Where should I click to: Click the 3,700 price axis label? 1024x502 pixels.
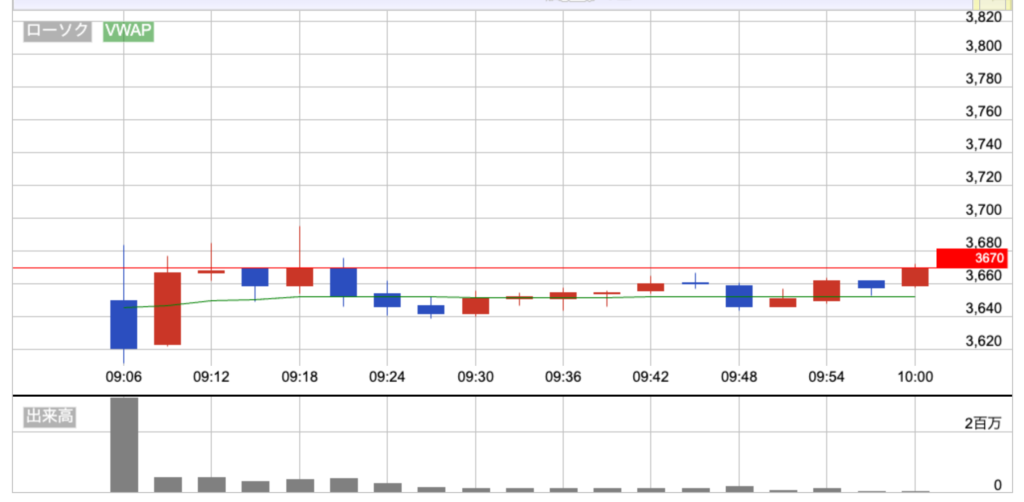983,210
